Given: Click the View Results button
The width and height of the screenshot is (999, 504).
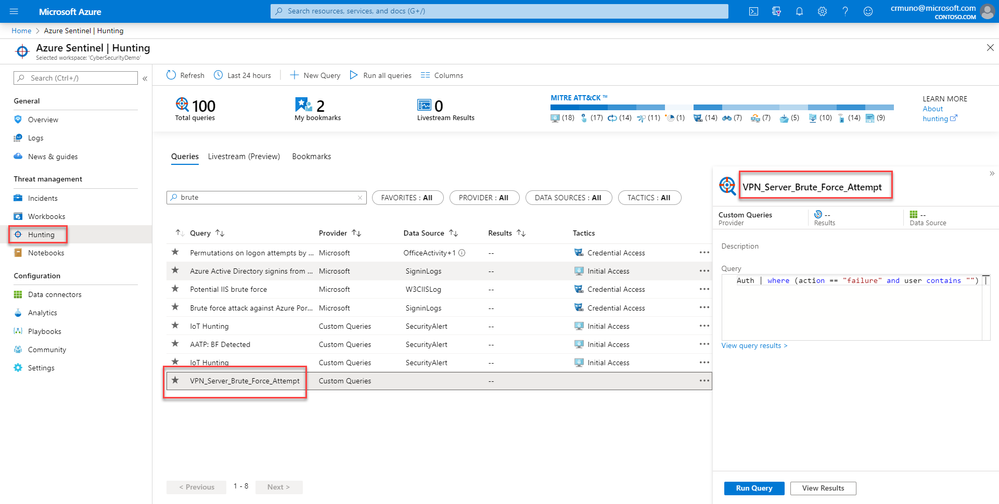Looking at the screenshot, I should coord(823,488).
